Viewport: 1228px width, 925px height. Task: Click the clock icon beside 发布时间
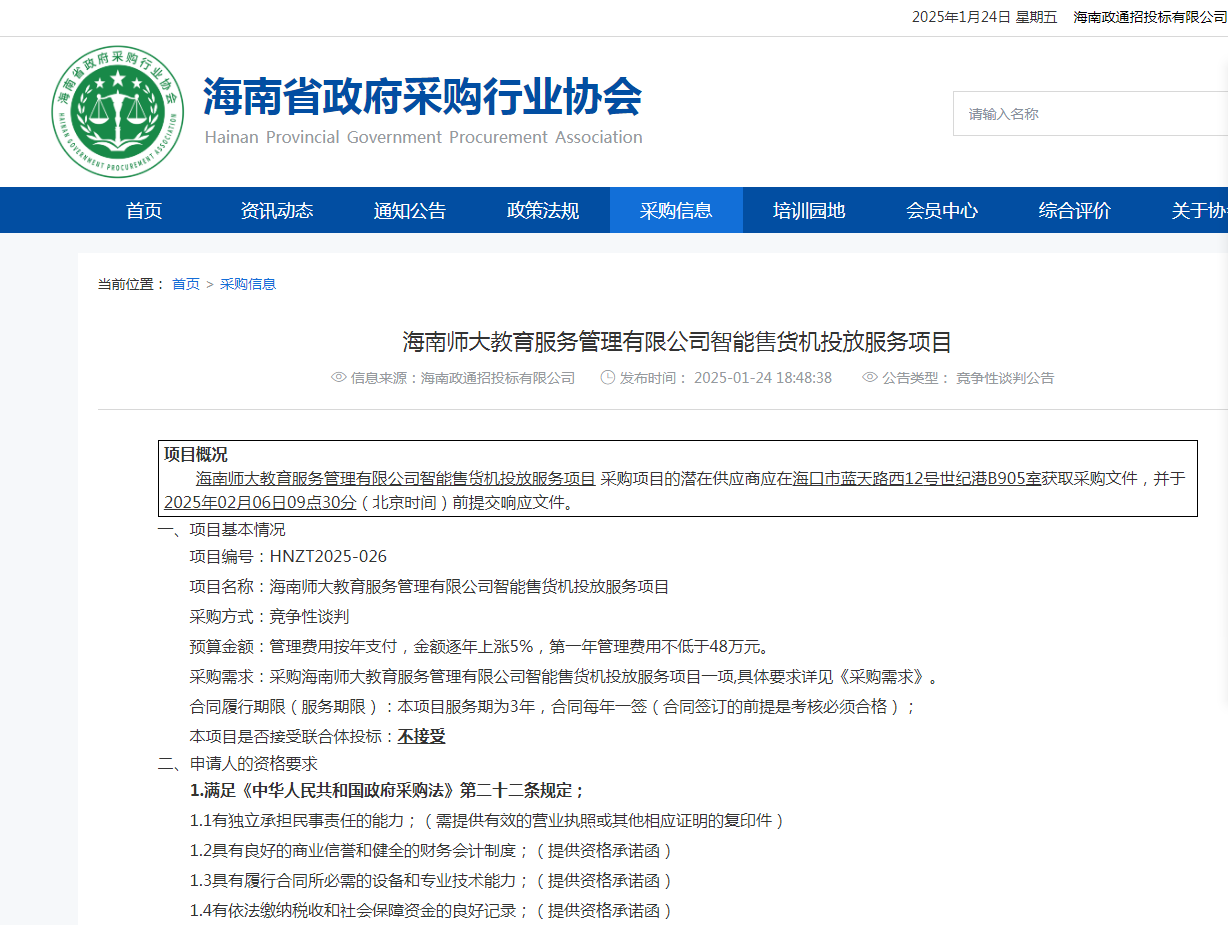point(607,378)
